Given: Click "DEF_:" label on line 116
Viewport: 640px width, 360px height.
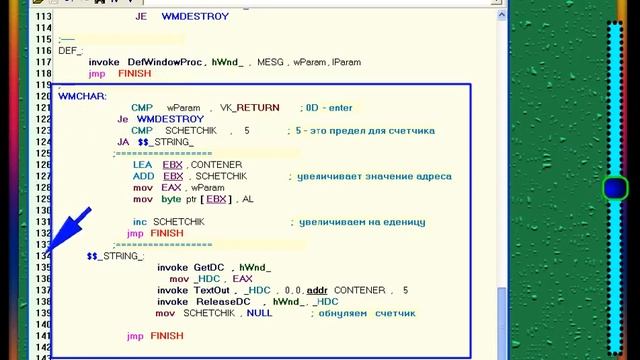Looking at the screenshot, I should [x=70, y=51].
